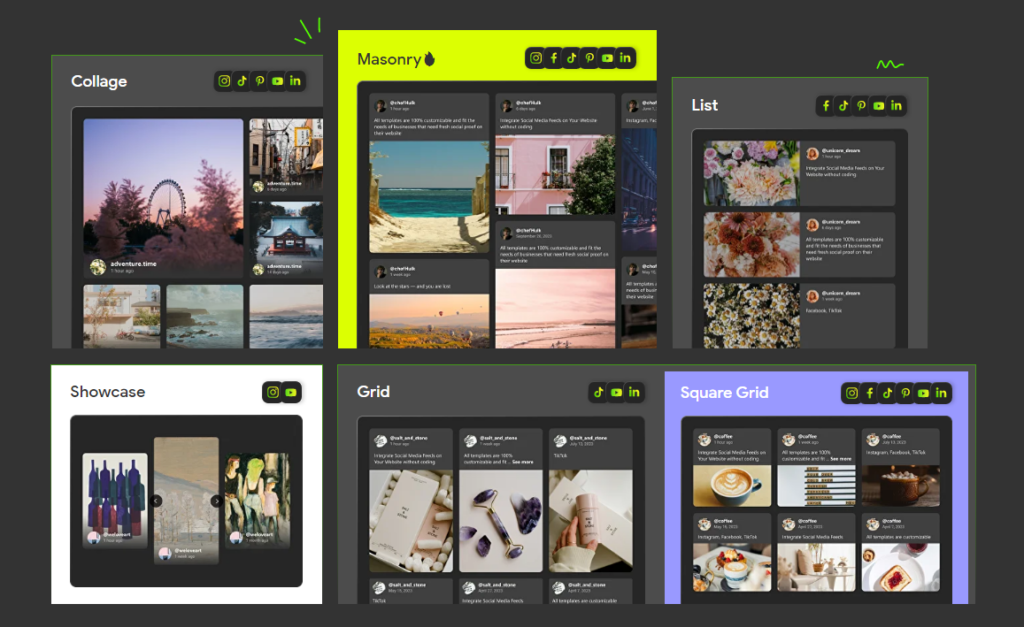Select the Grid template title
1024x627 pixels.
pos(374,392)
